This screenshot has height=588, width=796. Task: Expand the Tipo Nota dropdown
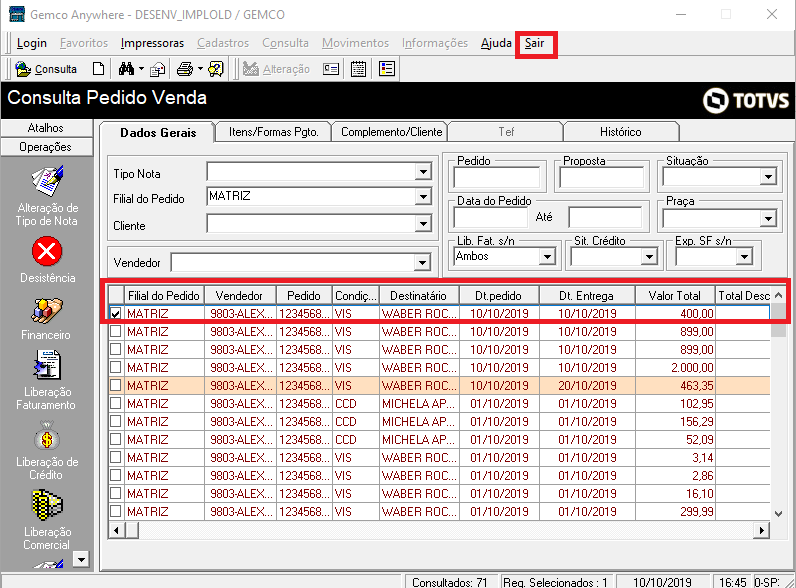click(x=423, y=172)
